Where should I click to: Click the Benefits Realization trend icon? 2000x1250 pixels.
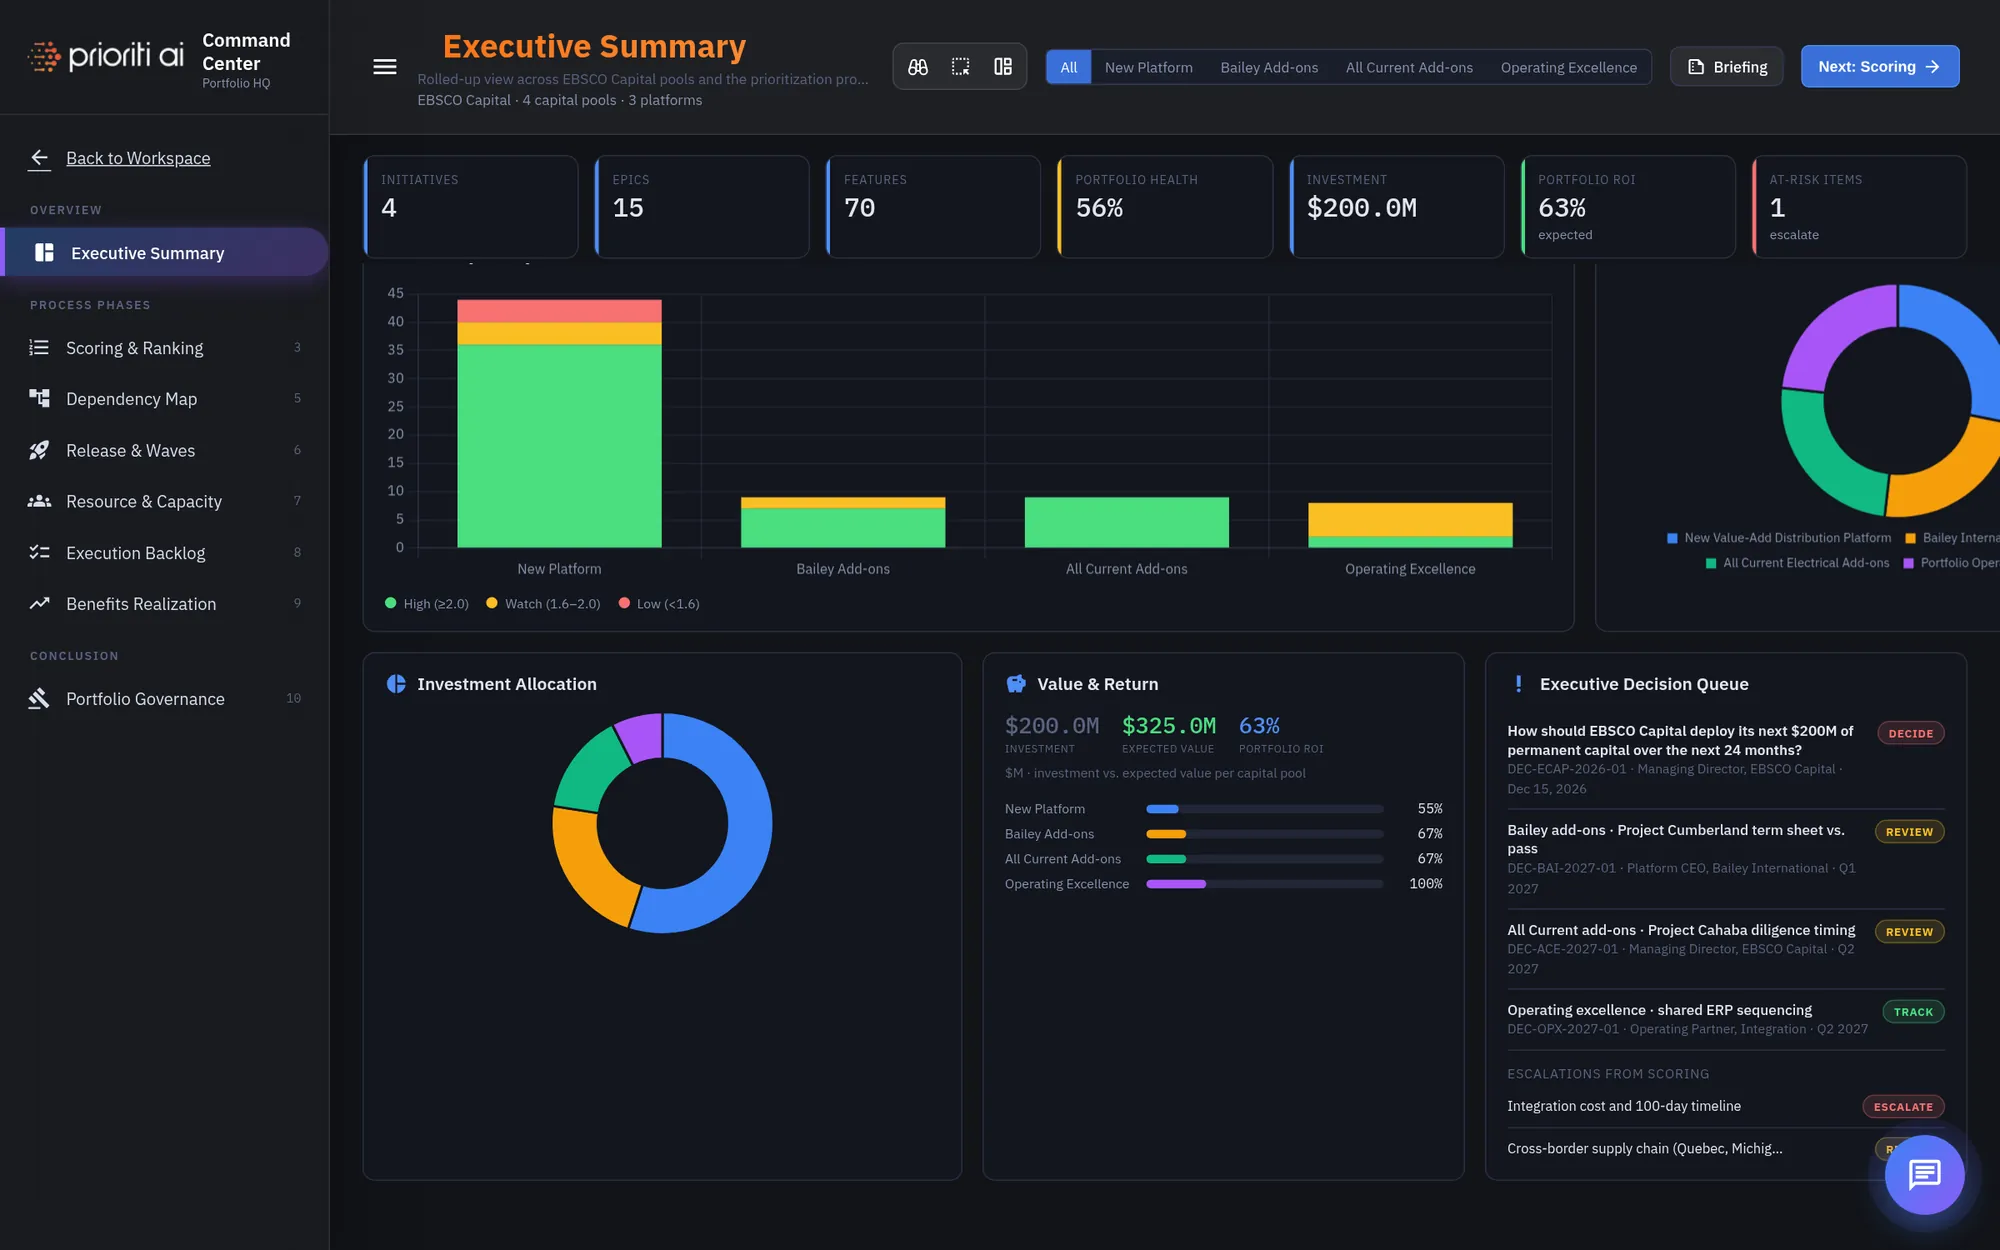click(39, 604)
